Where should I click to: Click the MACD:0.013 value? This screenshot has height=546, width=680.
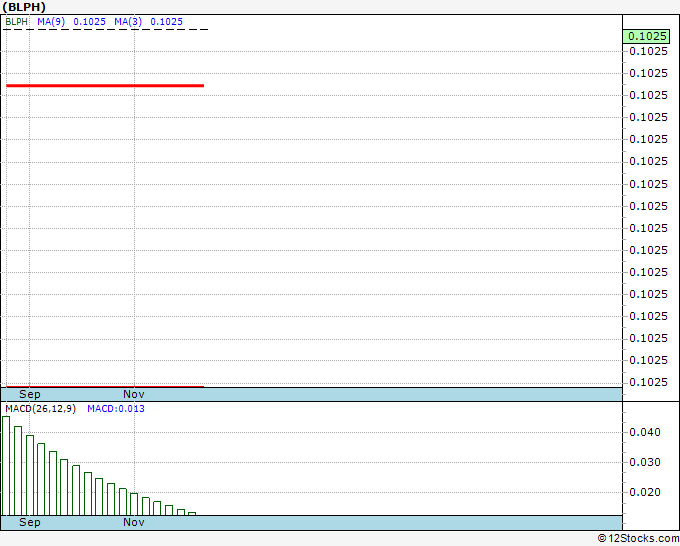click(116, 409)
